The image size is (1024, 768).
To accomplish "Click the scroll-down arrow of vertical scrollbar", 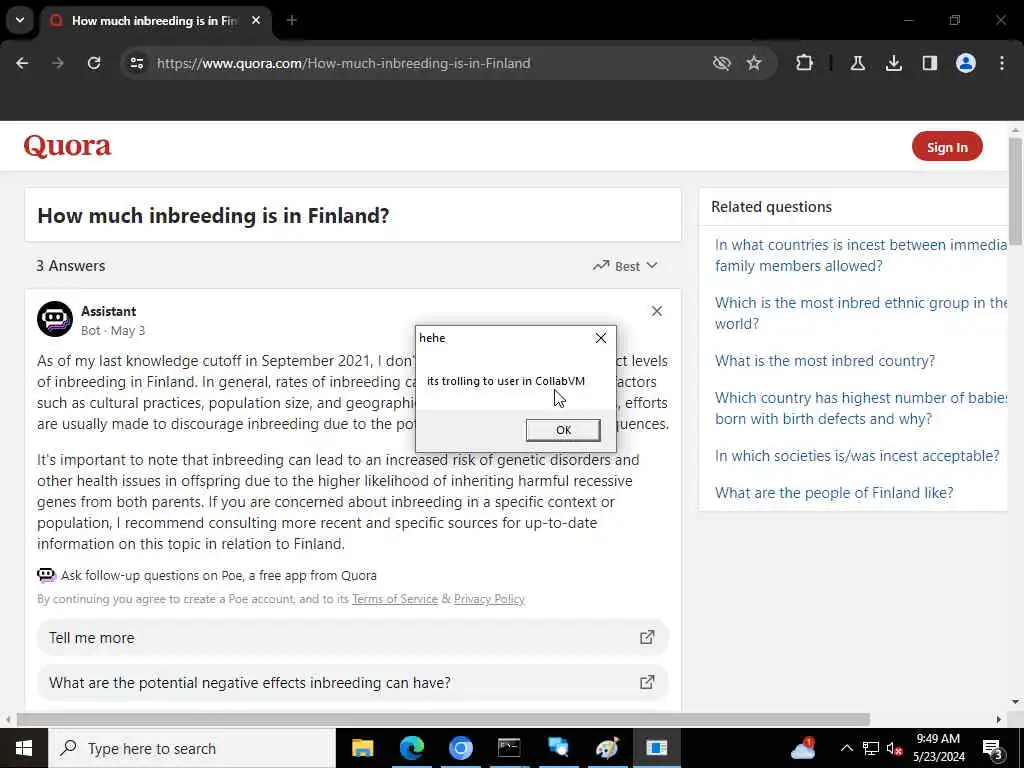I will (x=1016, y=703).
